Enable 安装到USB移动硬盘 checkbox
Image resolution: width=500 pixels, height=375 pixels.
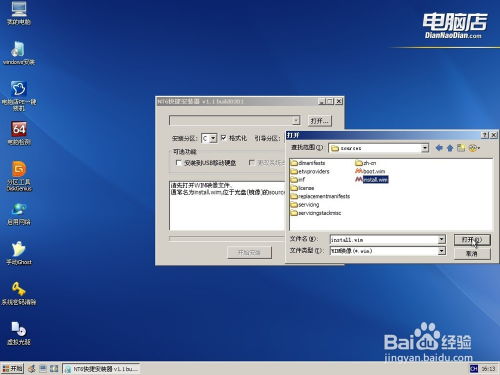178,163
